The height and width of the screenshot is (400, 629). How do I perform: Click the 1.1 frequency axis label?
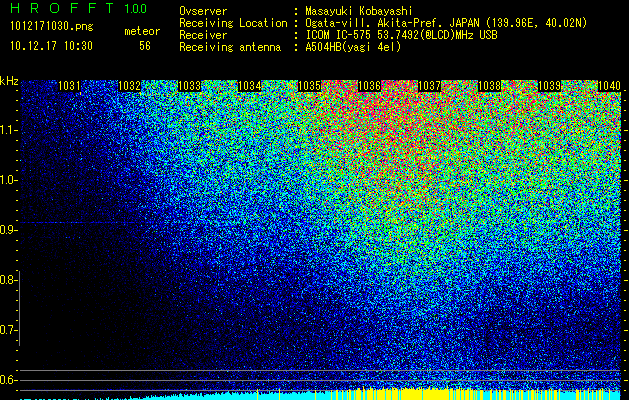[x=8, y=130]
